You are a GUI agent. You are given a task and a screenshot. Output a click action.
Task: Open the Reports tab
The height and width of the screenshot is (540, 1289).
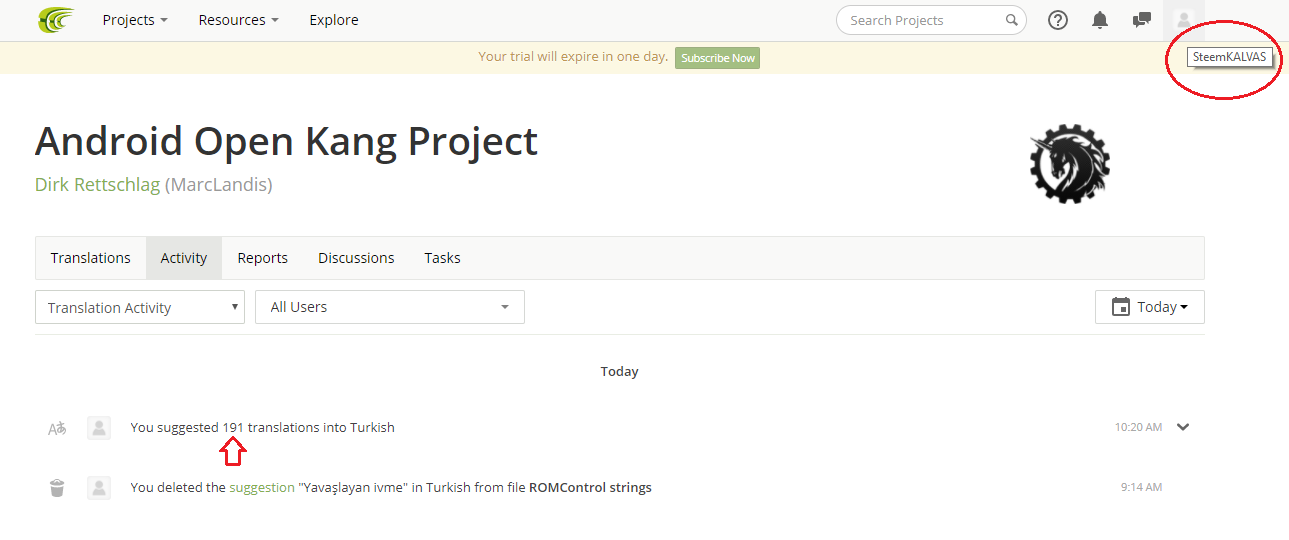(x=263, y=258)
